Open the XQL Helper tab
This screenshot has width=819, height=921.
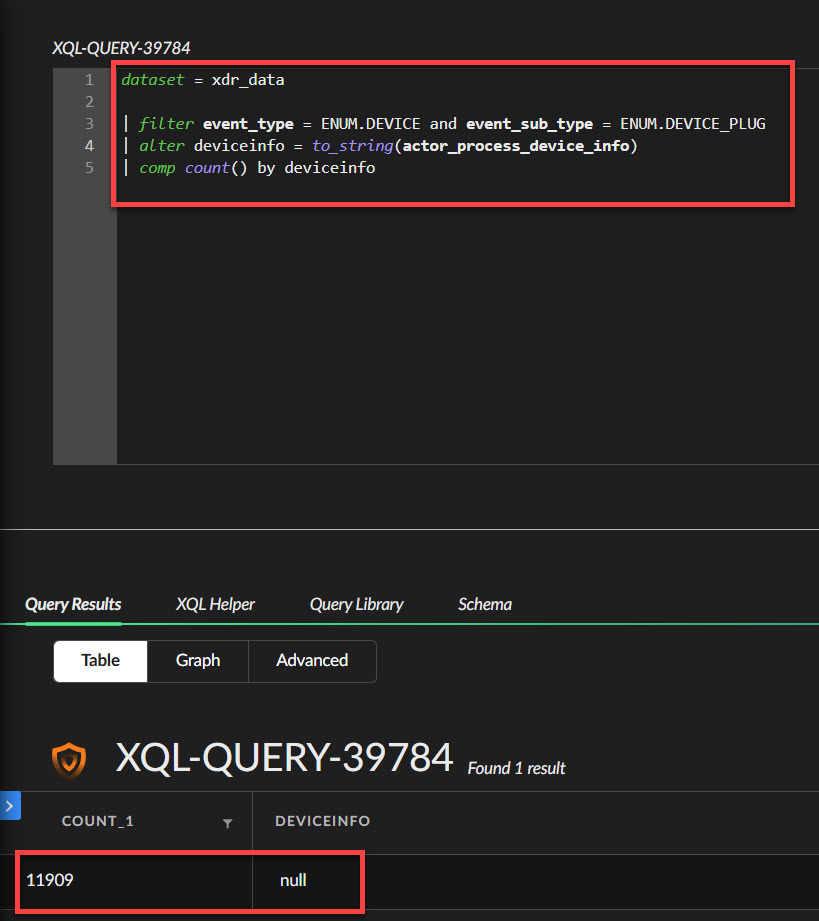point(215,604)
